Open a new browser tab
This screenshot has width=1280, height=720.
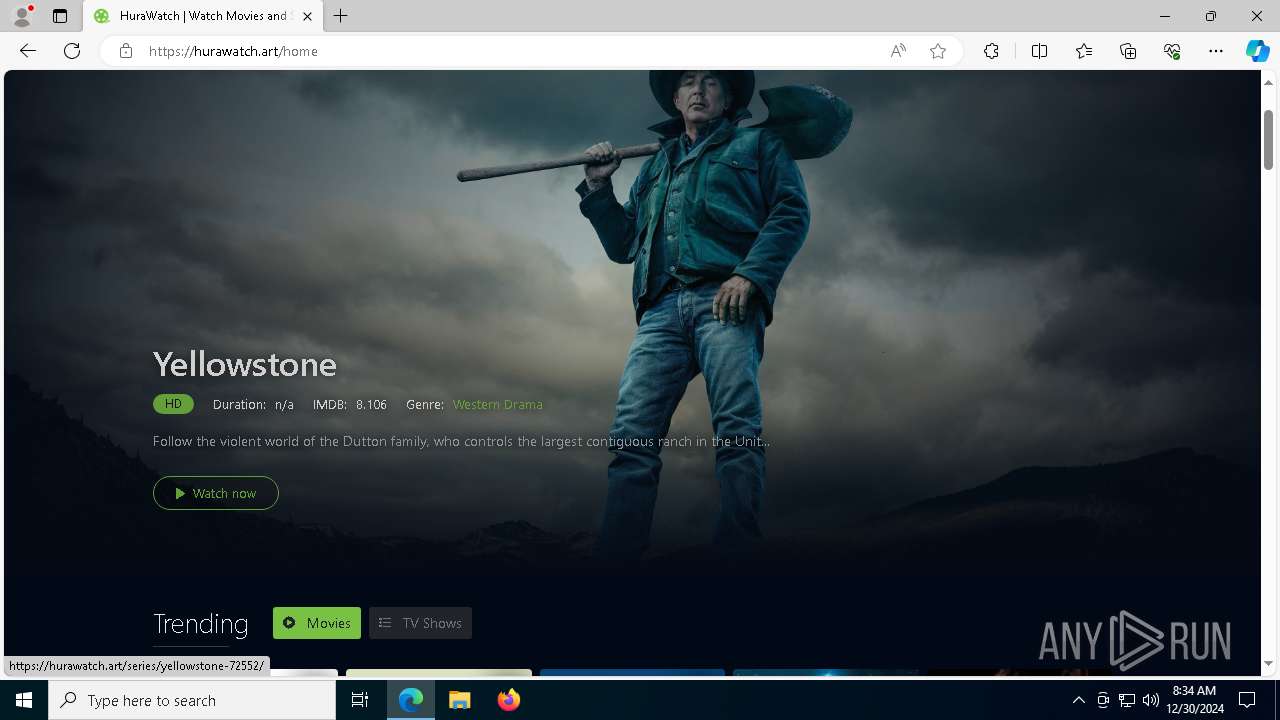coord(341,16)
